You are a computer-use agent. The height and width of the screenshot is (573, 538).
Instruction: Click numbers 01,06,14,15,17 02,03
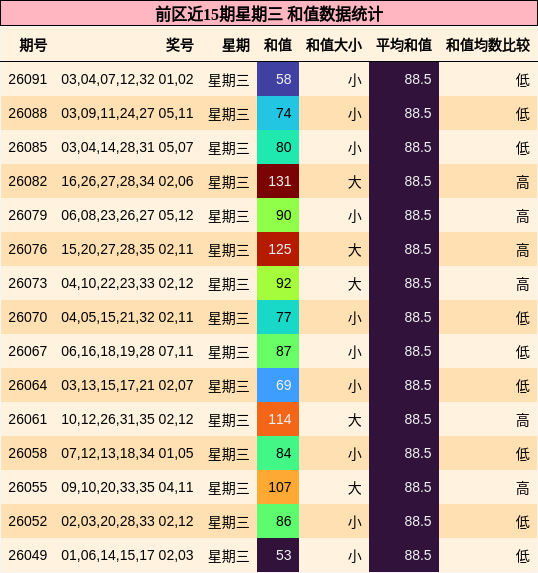[x=127, y=555]
